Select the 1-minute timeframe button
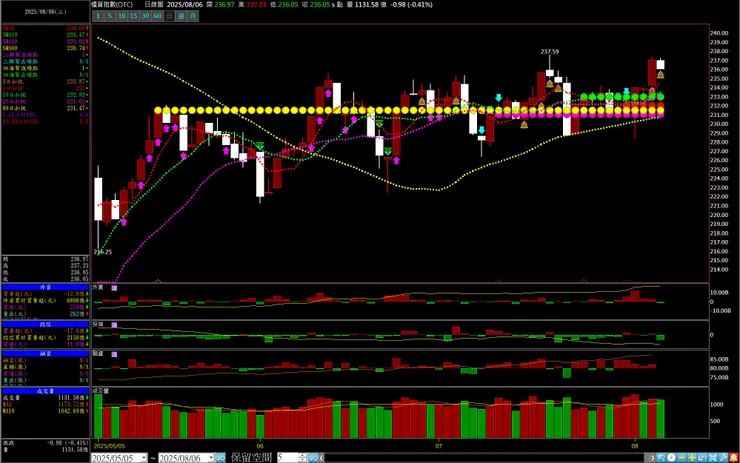Viewport: 740px width, 463px height. pyautogui.click(x=98, y=16)
